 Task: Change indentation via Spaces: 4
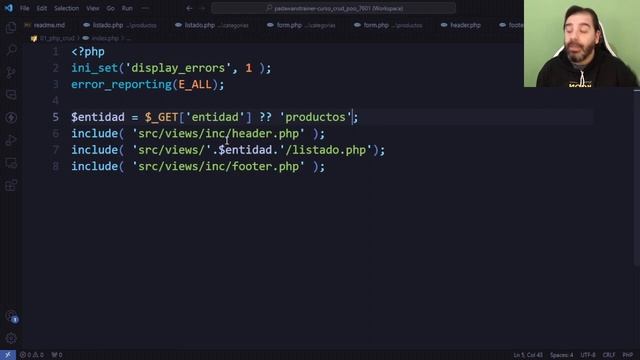point(561,355)
